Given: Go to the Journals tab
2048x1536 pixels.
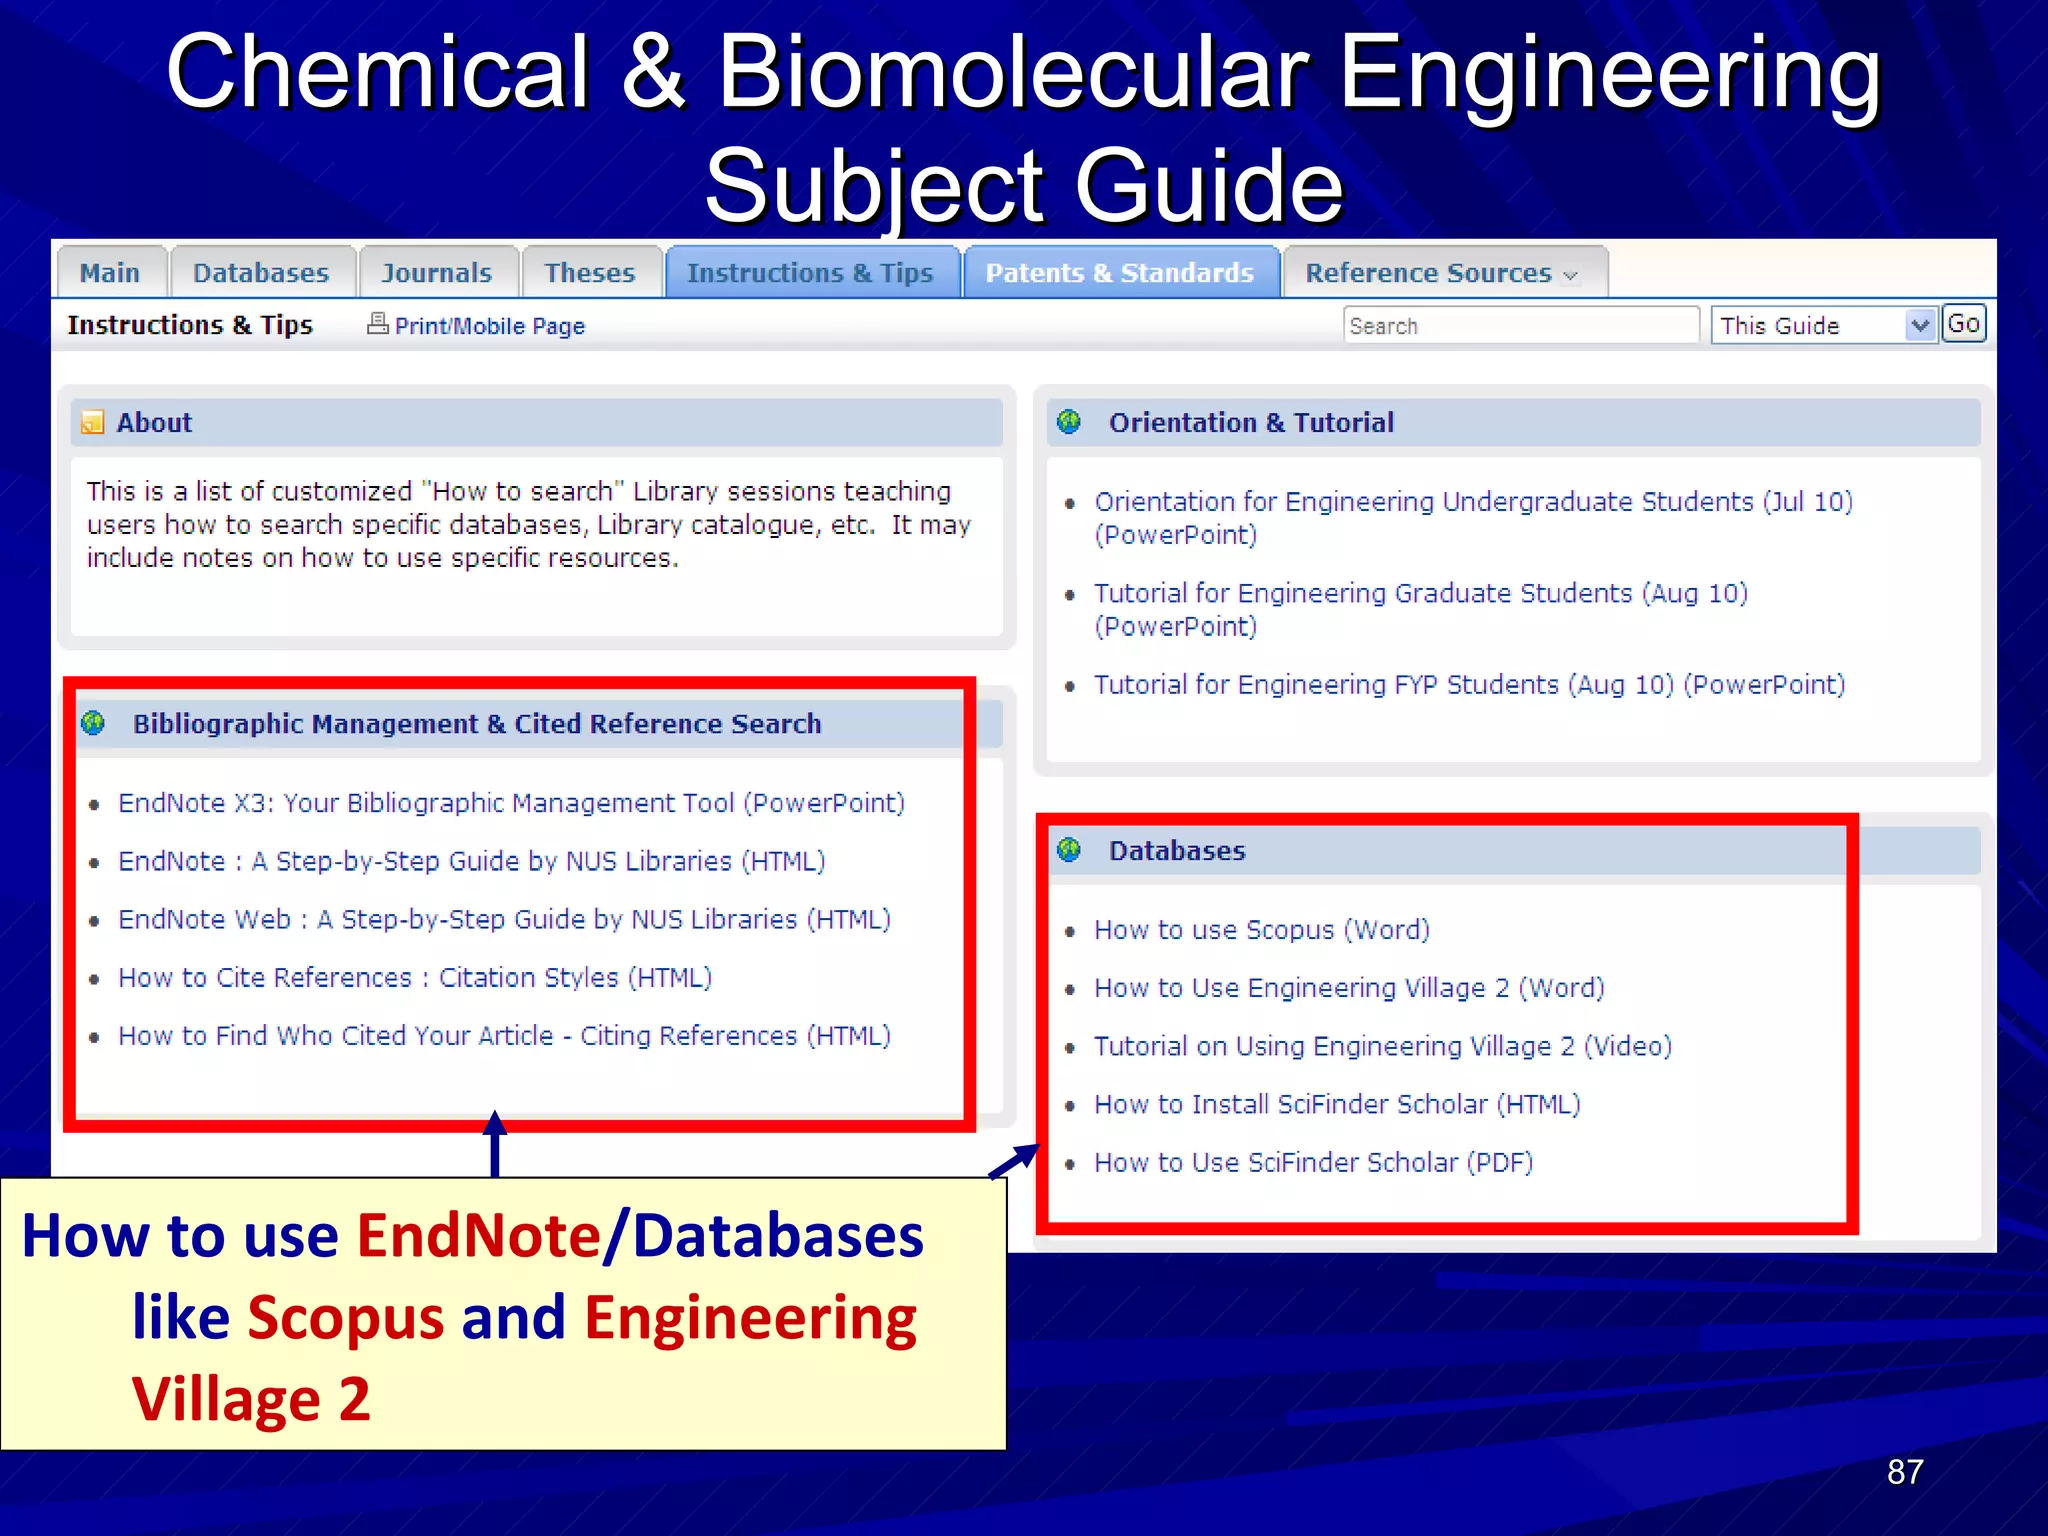Looking at the screenshot, I should pyautogui.click(x=437, y=273).
